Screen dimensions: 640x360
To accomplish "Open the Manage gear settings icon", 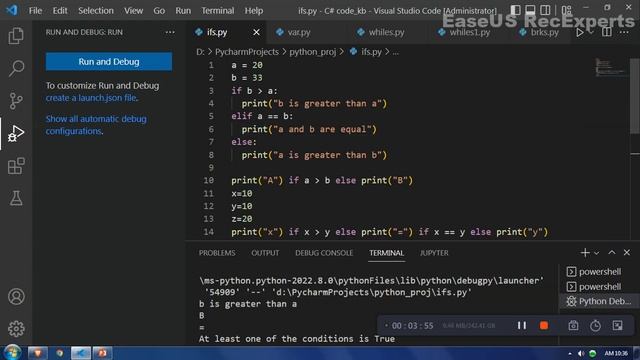I will tap(16, 329).
